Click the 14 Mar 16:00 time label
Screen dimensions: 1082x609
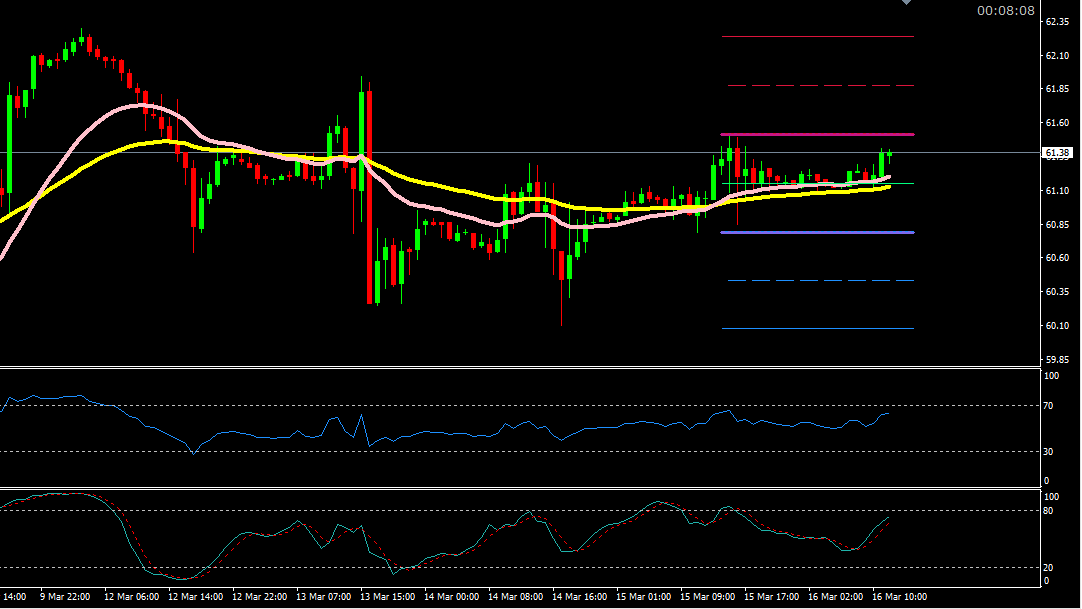pos(580,597)
